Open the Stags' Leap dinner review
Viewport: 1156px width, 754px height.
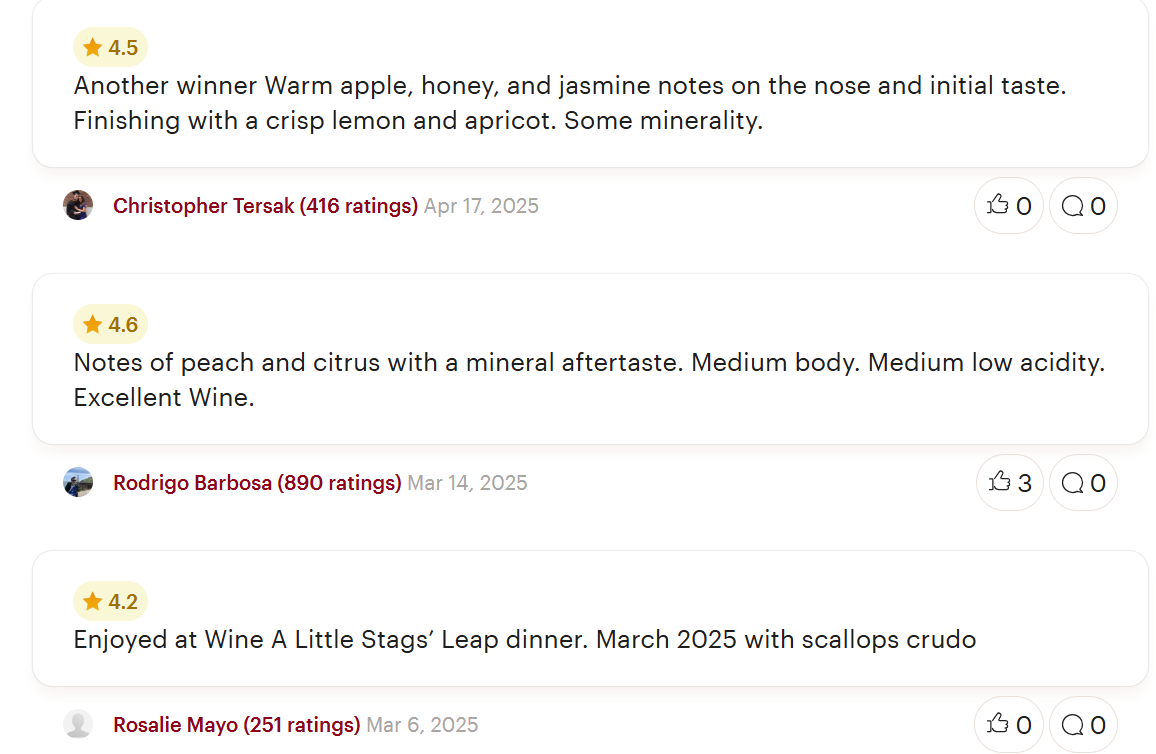point(524,639)
